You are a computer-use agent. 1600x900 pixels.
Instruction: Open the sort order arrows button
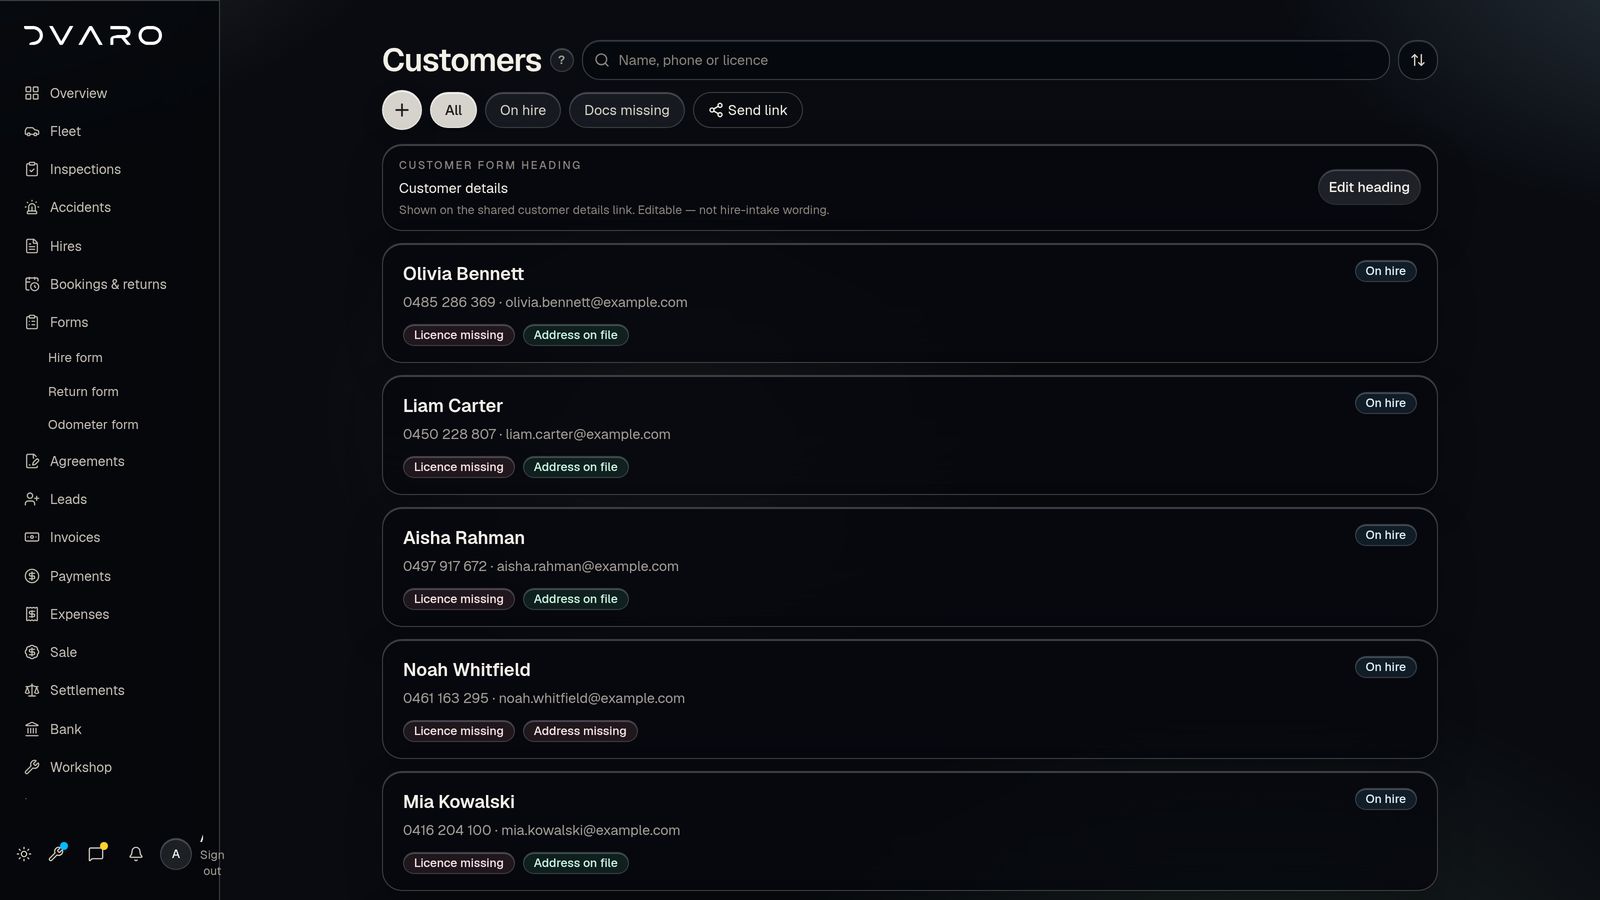tap(1418, 60)
